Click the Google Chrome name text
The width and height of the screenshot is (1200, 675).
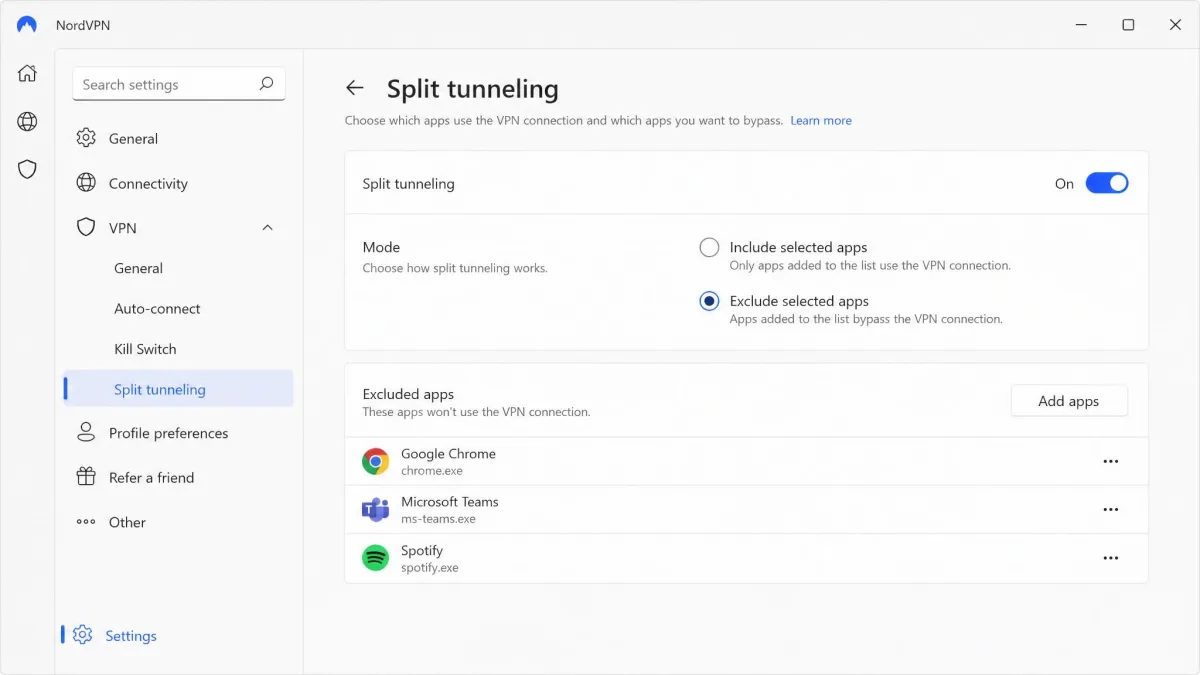click(x=448, y=453)
